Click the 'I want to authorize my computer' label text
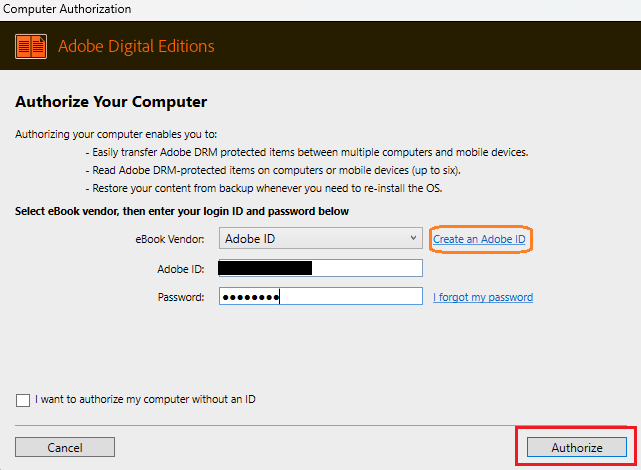 point(146,400)
